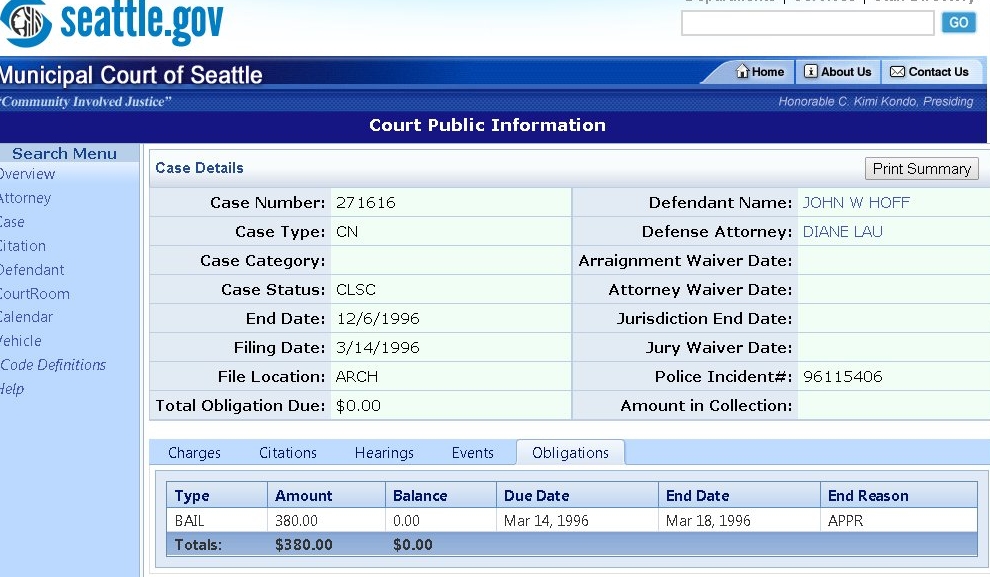Switch to the Charges tab
The height and width of the screenshot is (577, 990).
(x=194, y=453)
